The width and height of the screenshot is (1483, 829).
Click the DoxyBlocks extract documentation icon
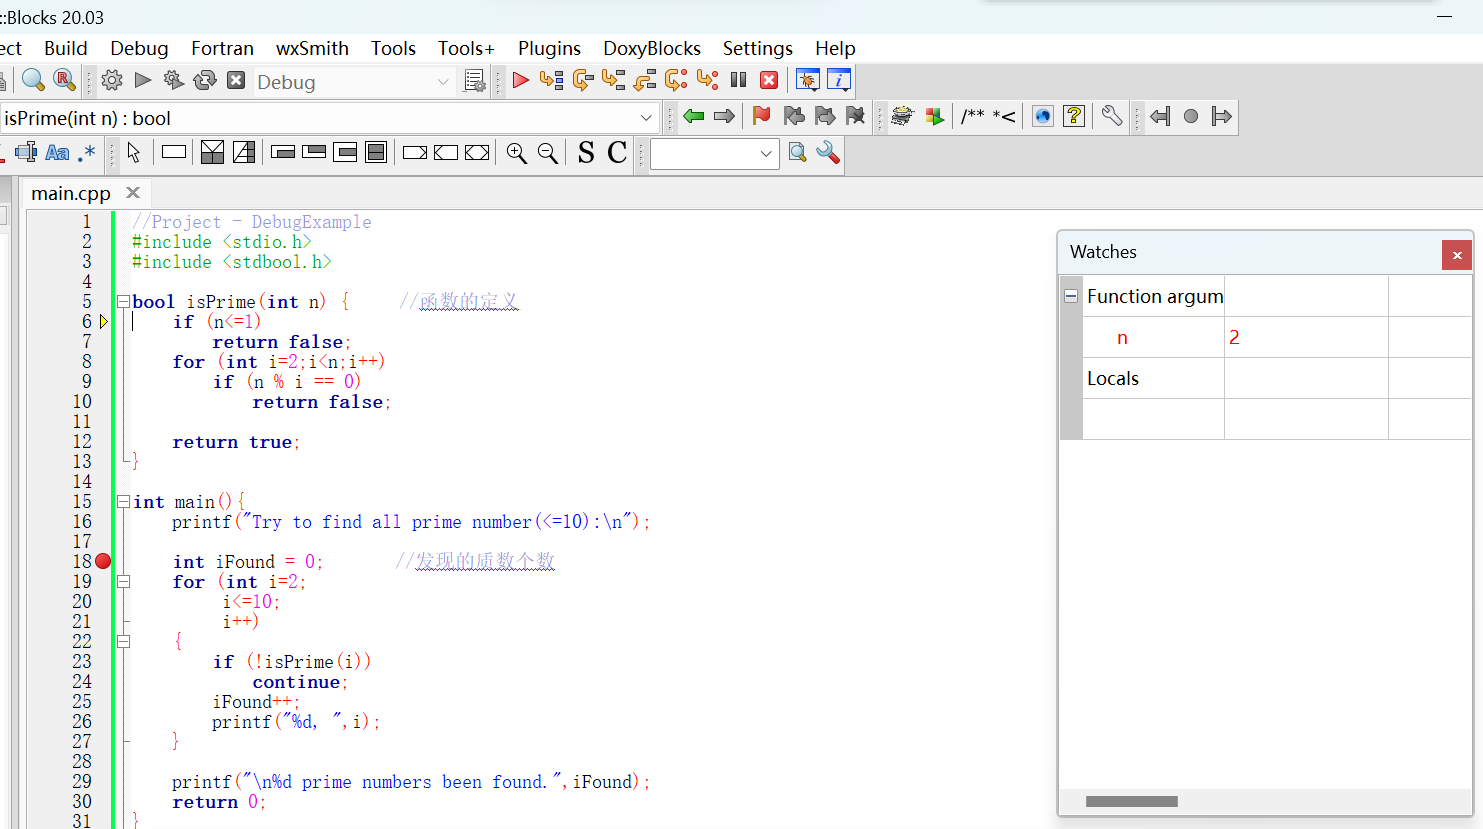(934, 116)
